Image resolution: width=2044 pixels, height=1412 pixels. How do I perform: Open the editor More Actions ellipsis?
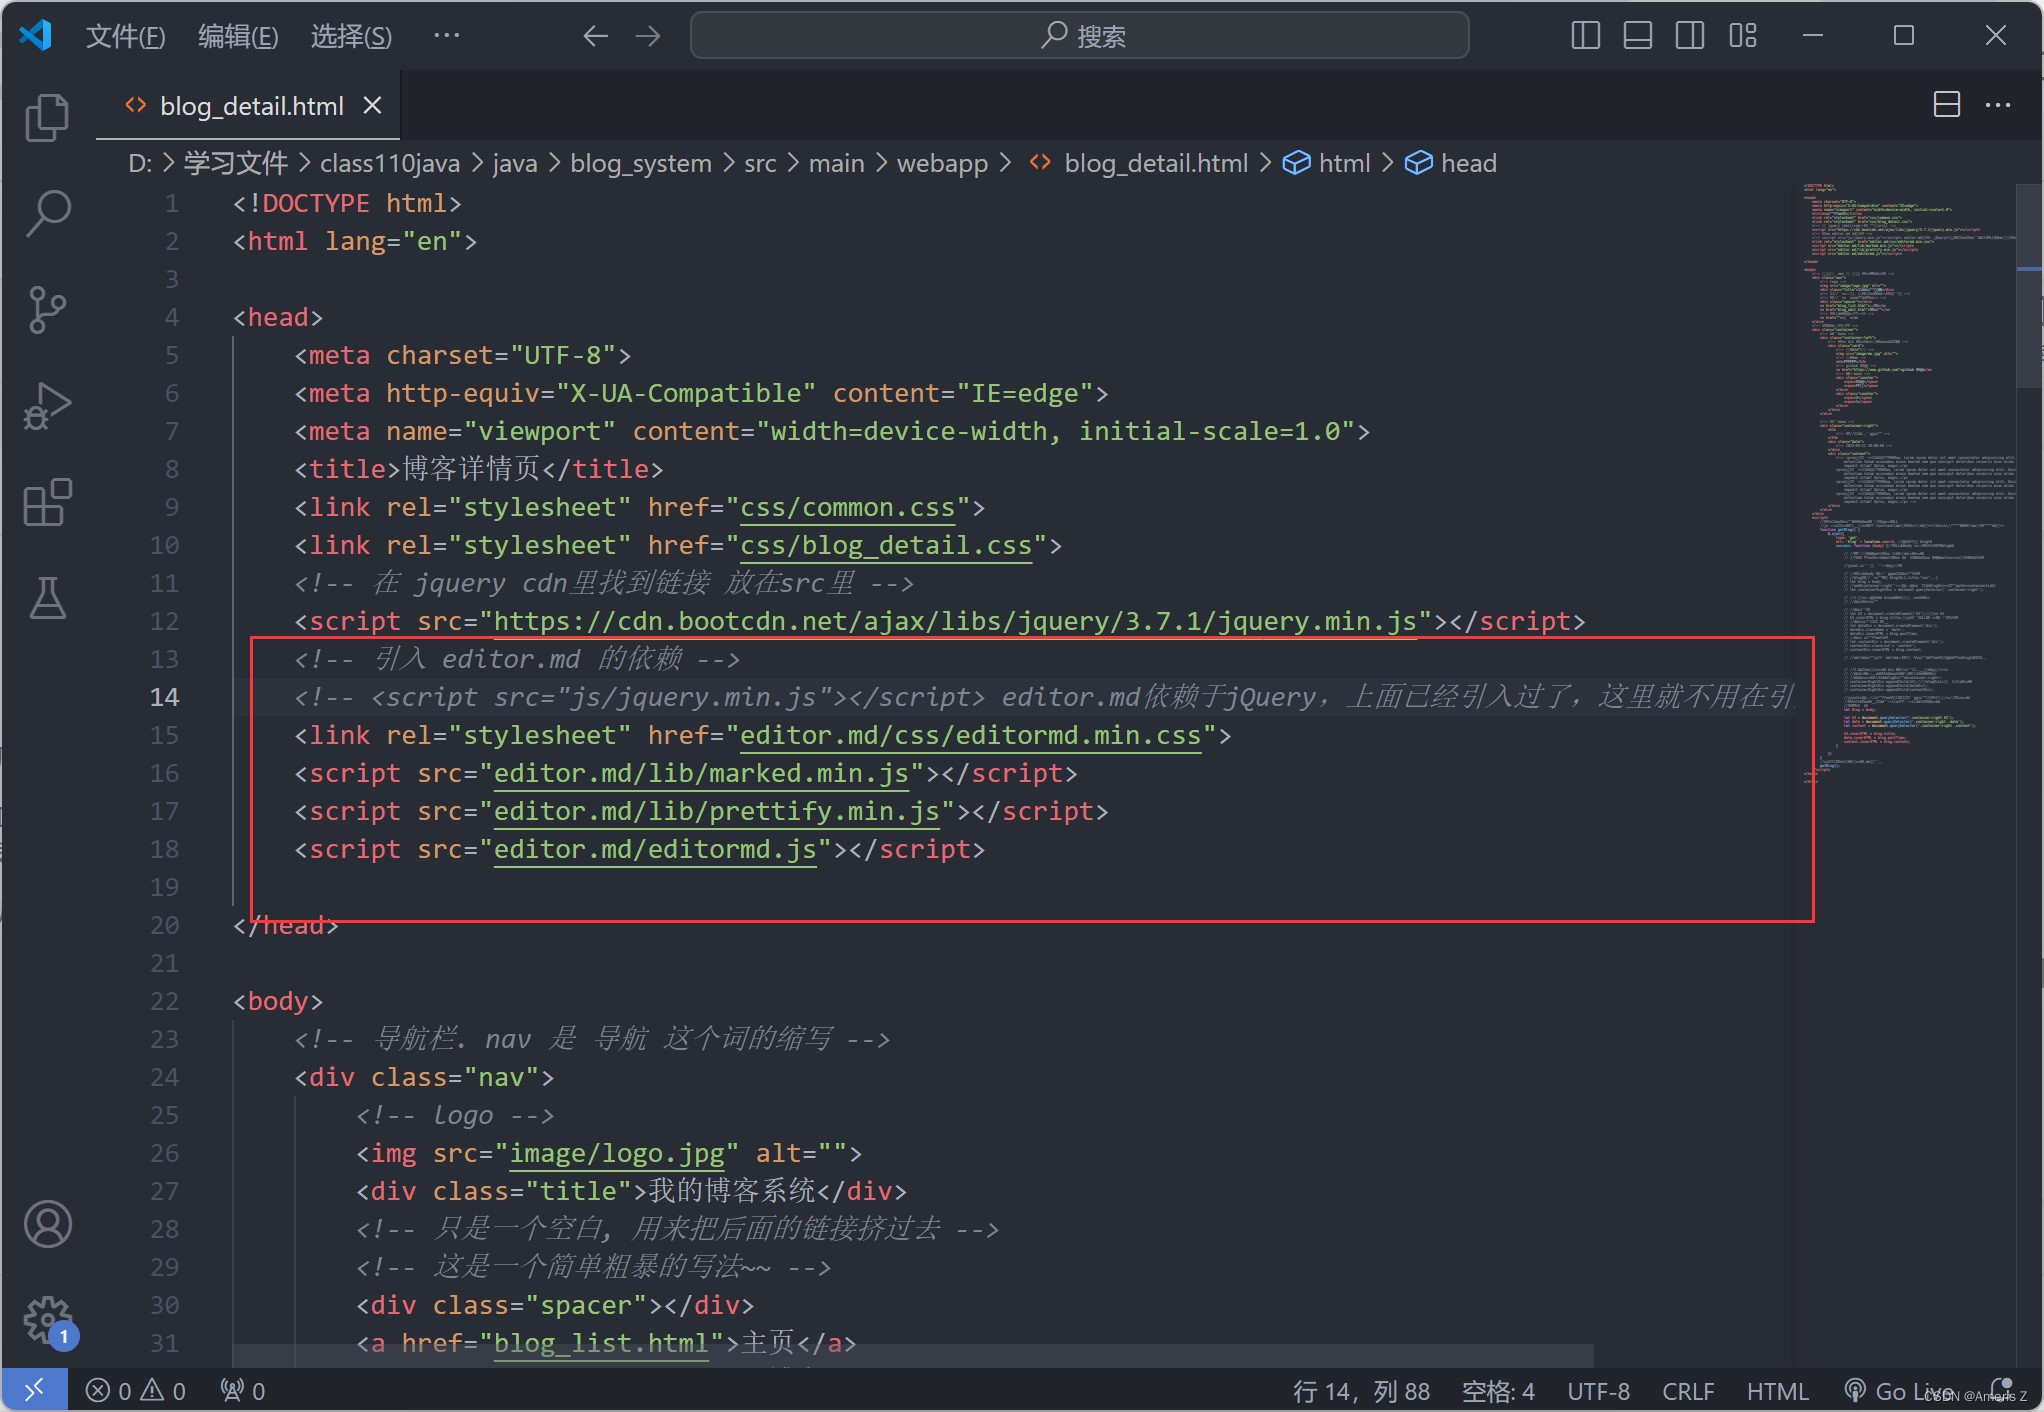coord(1997,105)
